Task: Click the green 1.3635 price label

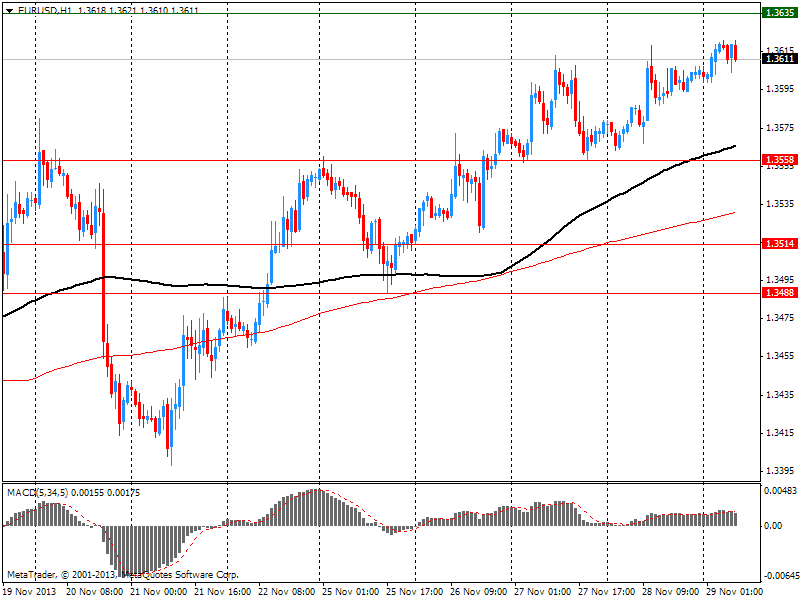Action: tap(779, 14)
